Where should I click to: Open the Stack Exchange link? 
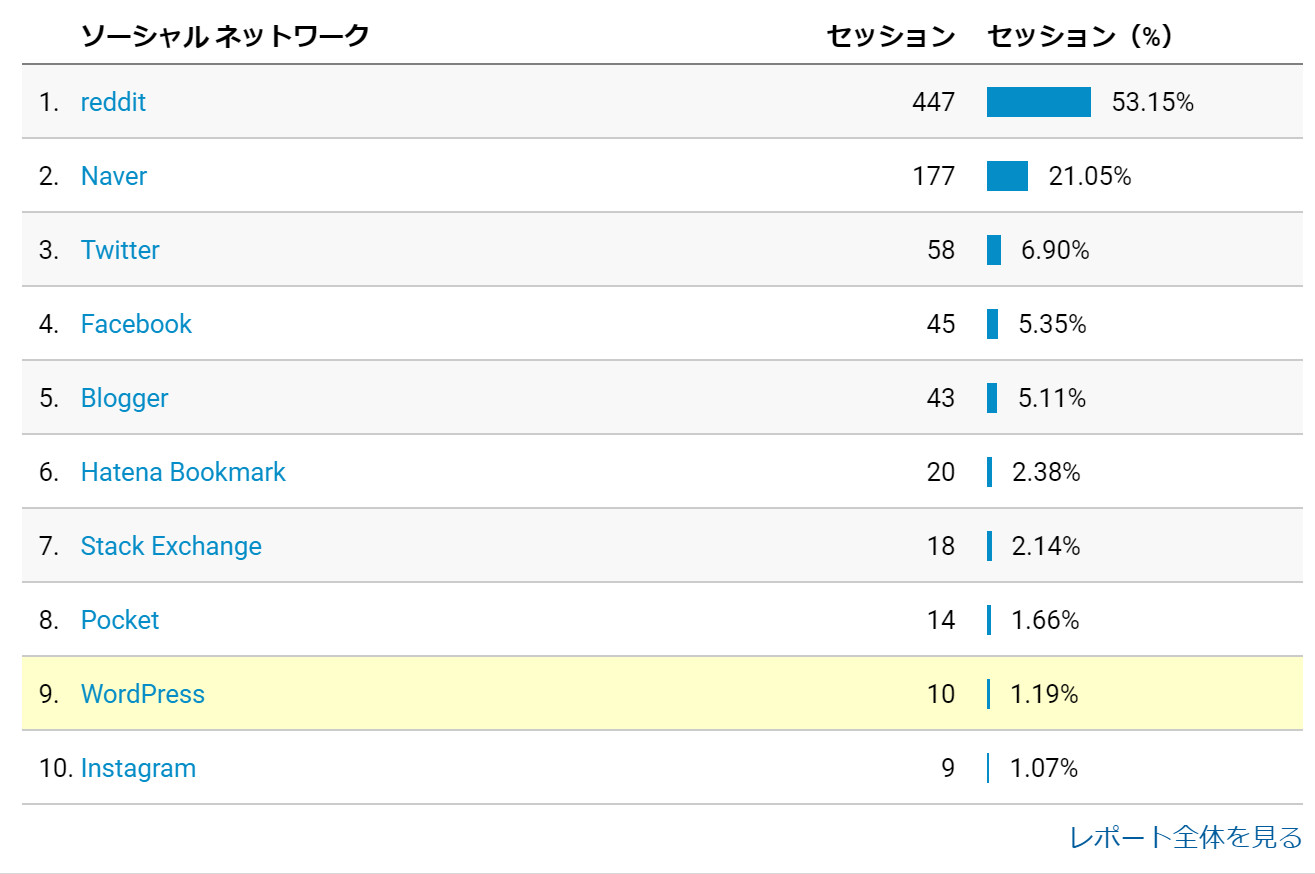pyautogui.click(x=171, y=546)
